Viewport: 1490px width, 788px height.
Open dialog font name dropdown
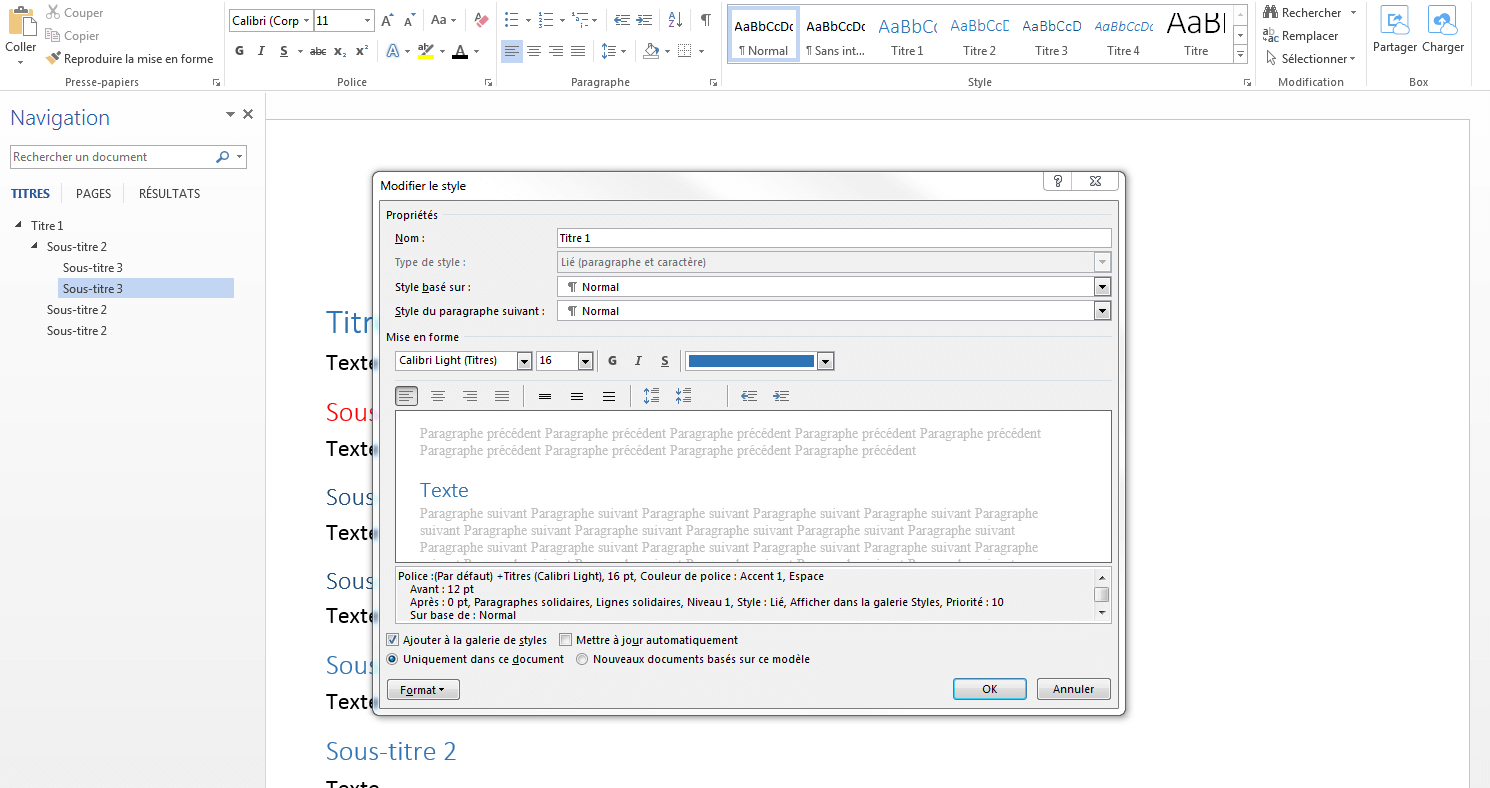(524, 361)
